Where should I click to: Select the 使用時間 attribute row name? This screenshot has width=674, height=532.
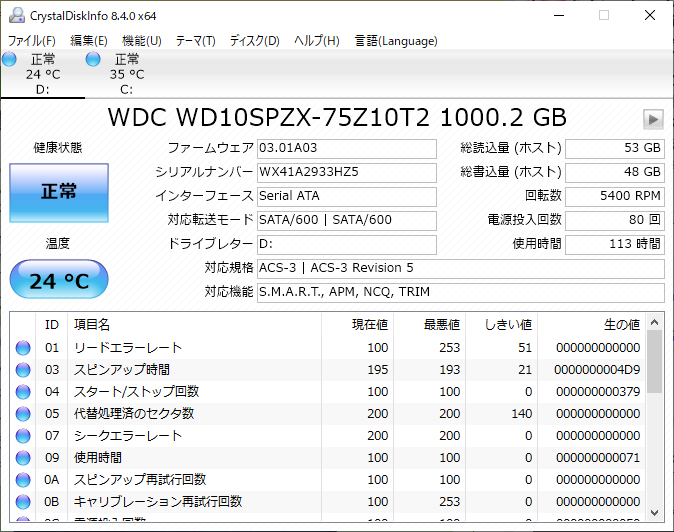tap(98, 458)
